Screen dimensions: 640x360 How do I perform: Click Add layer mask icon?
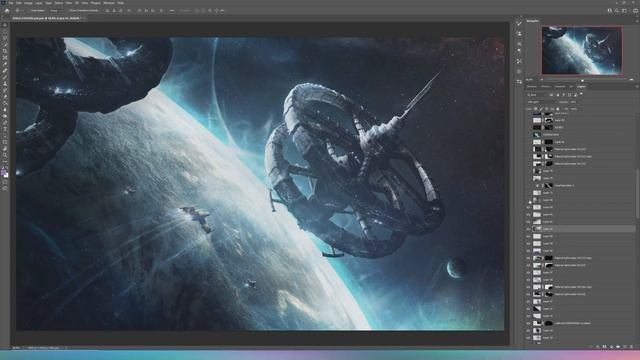pos(604,347)
